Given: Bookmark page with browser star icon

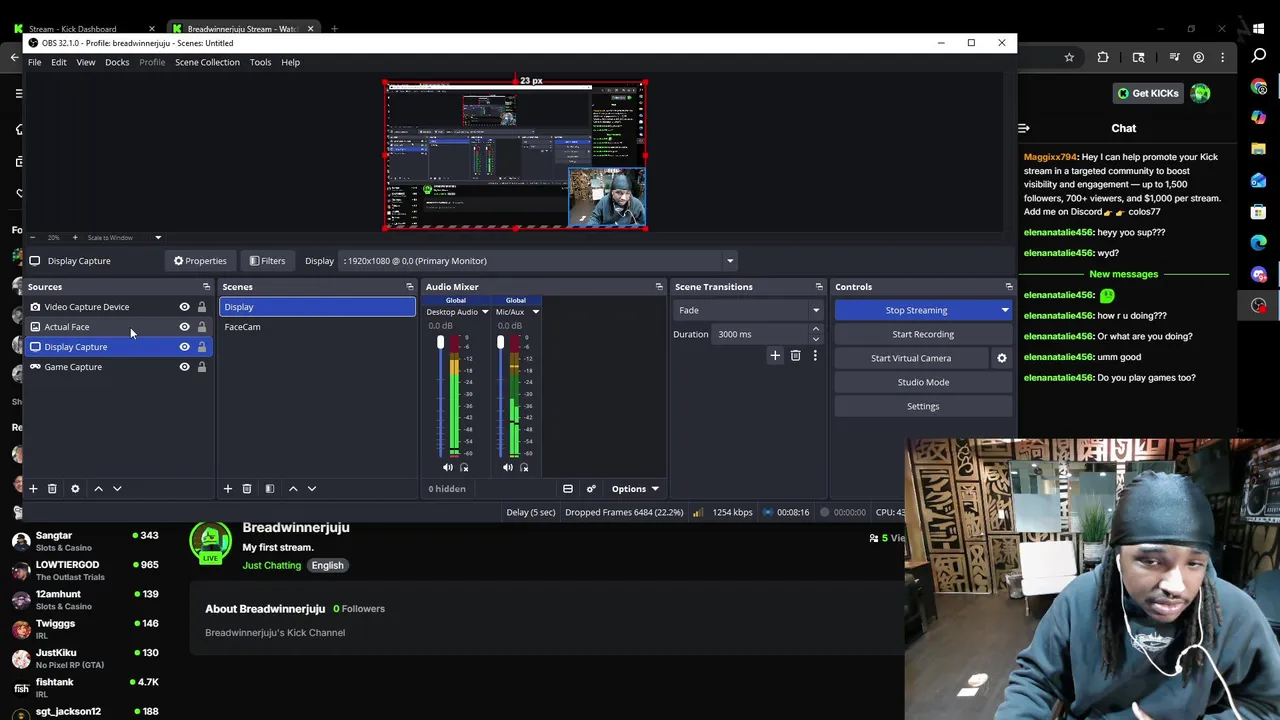Looking at the screenshot, I should point(1069,57).
